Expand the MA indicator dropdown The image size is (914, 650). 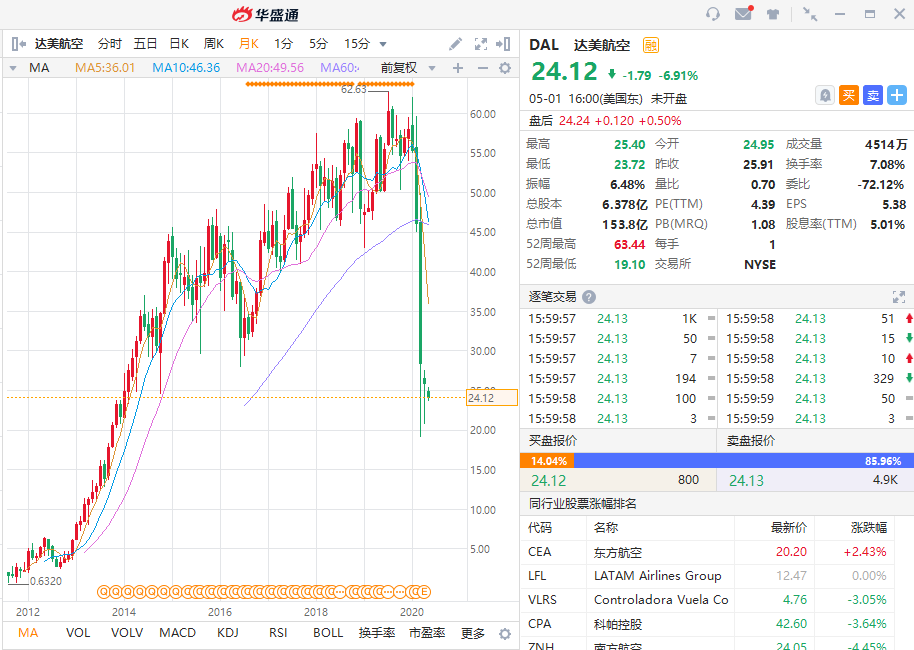click(x=13, y=68)
